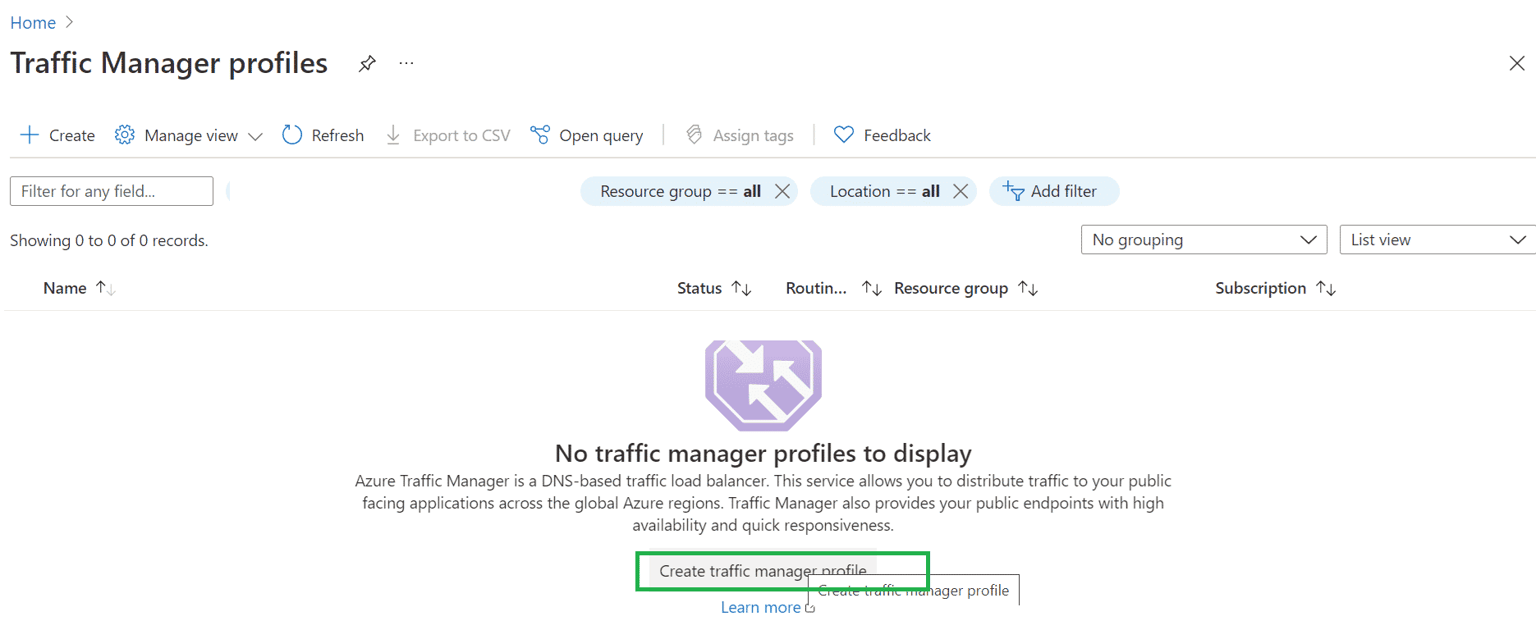Remove the Location filter with X
This screenshot has width=1536, height=639.
point(960,191)
